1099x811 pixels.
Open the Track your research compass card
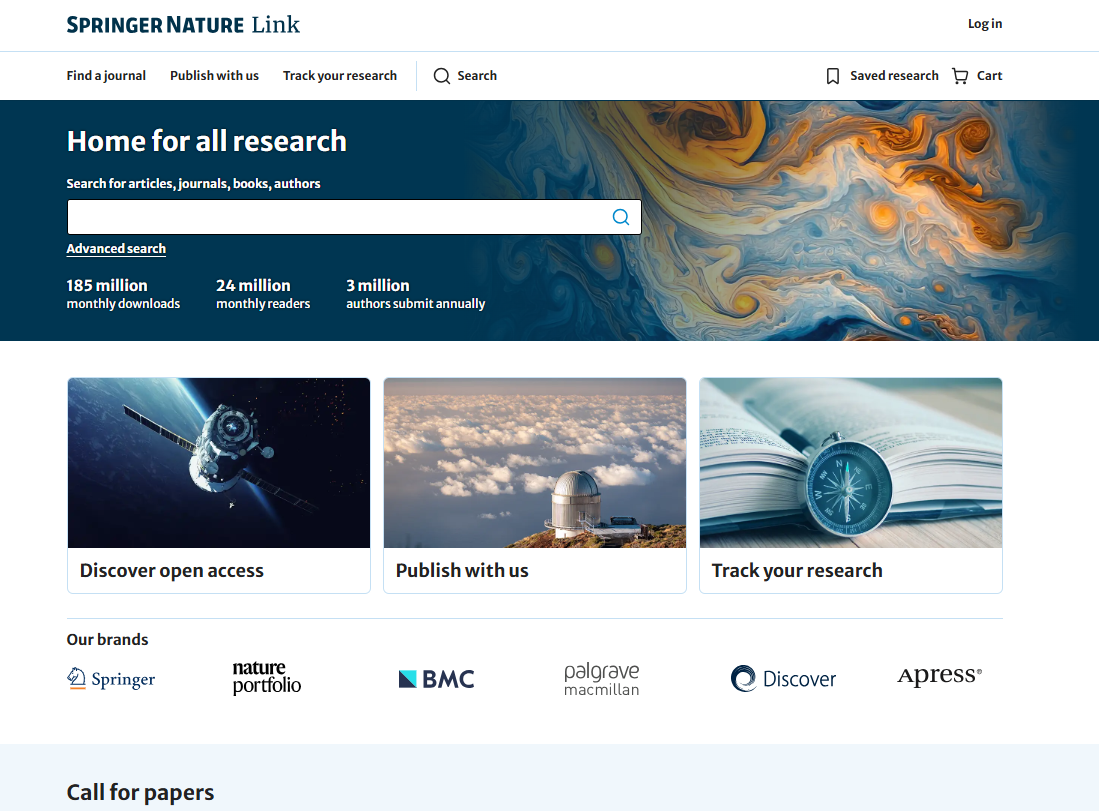coord(850,485)
